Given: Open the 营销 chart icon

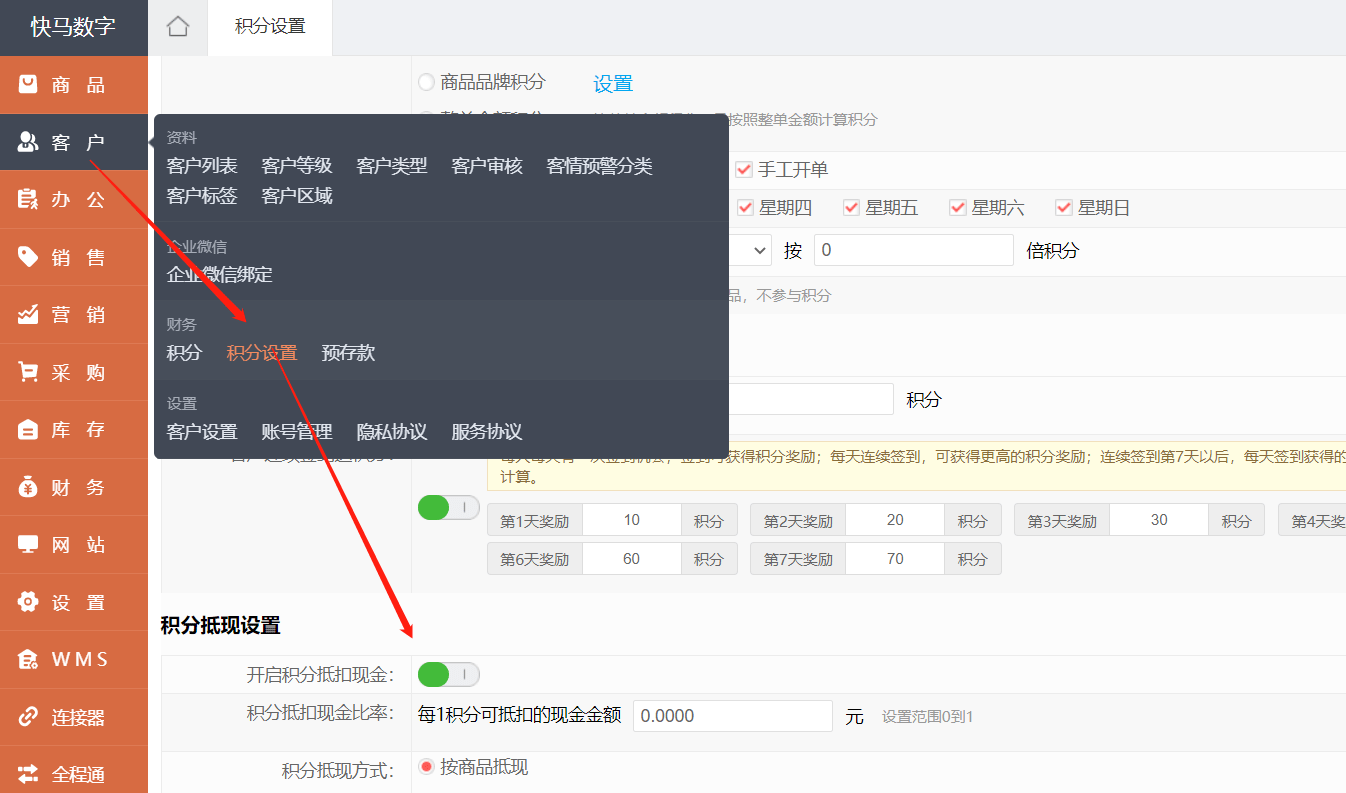Looking at the screenshot, I should click(28, 315).
